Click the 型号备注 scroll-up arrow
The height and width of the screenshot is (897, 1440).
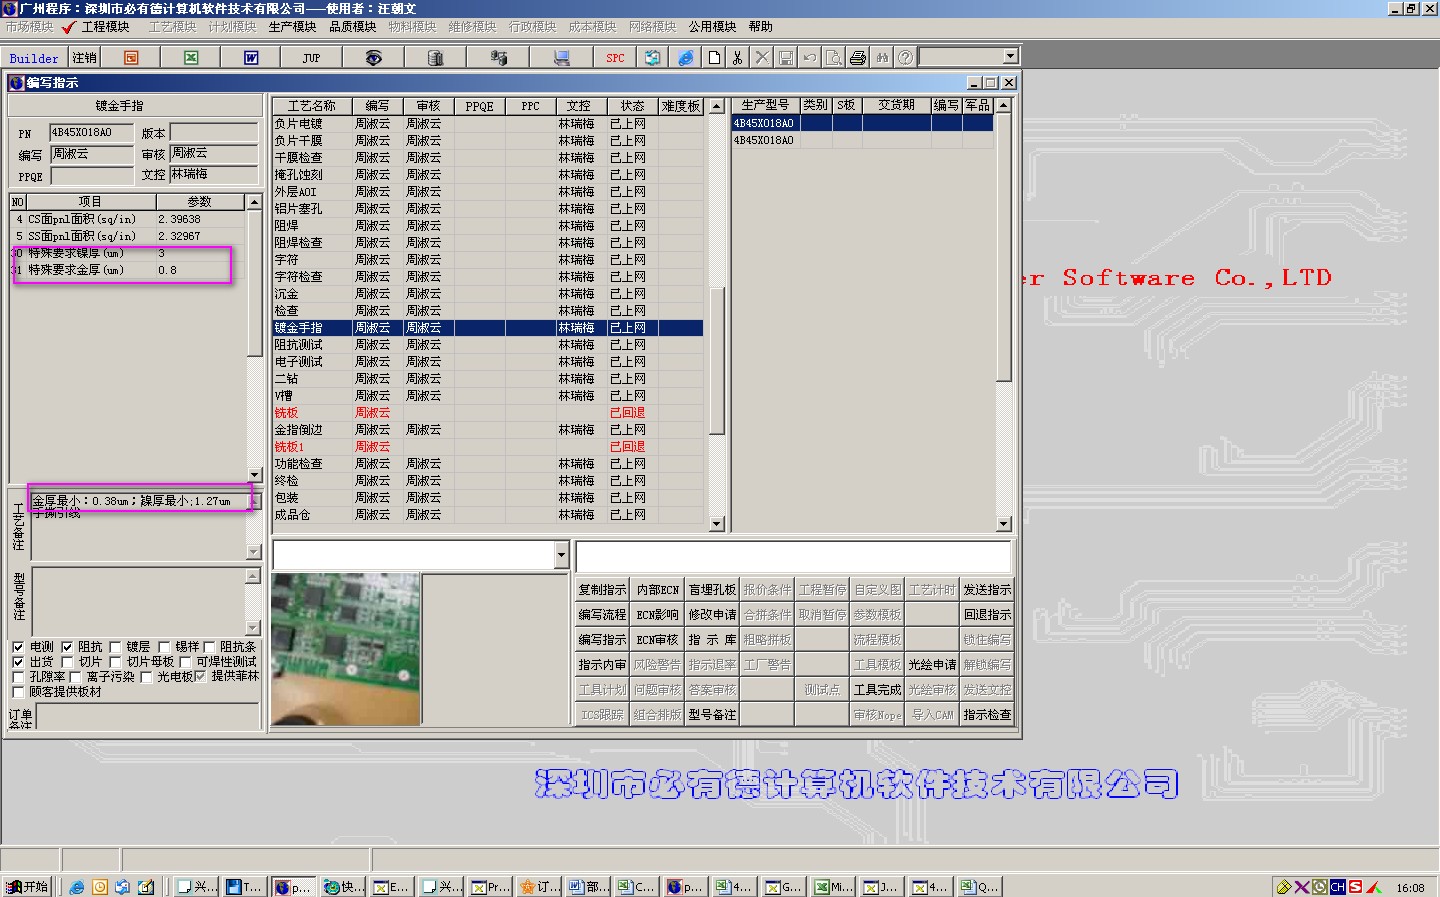tap(253, 576)
